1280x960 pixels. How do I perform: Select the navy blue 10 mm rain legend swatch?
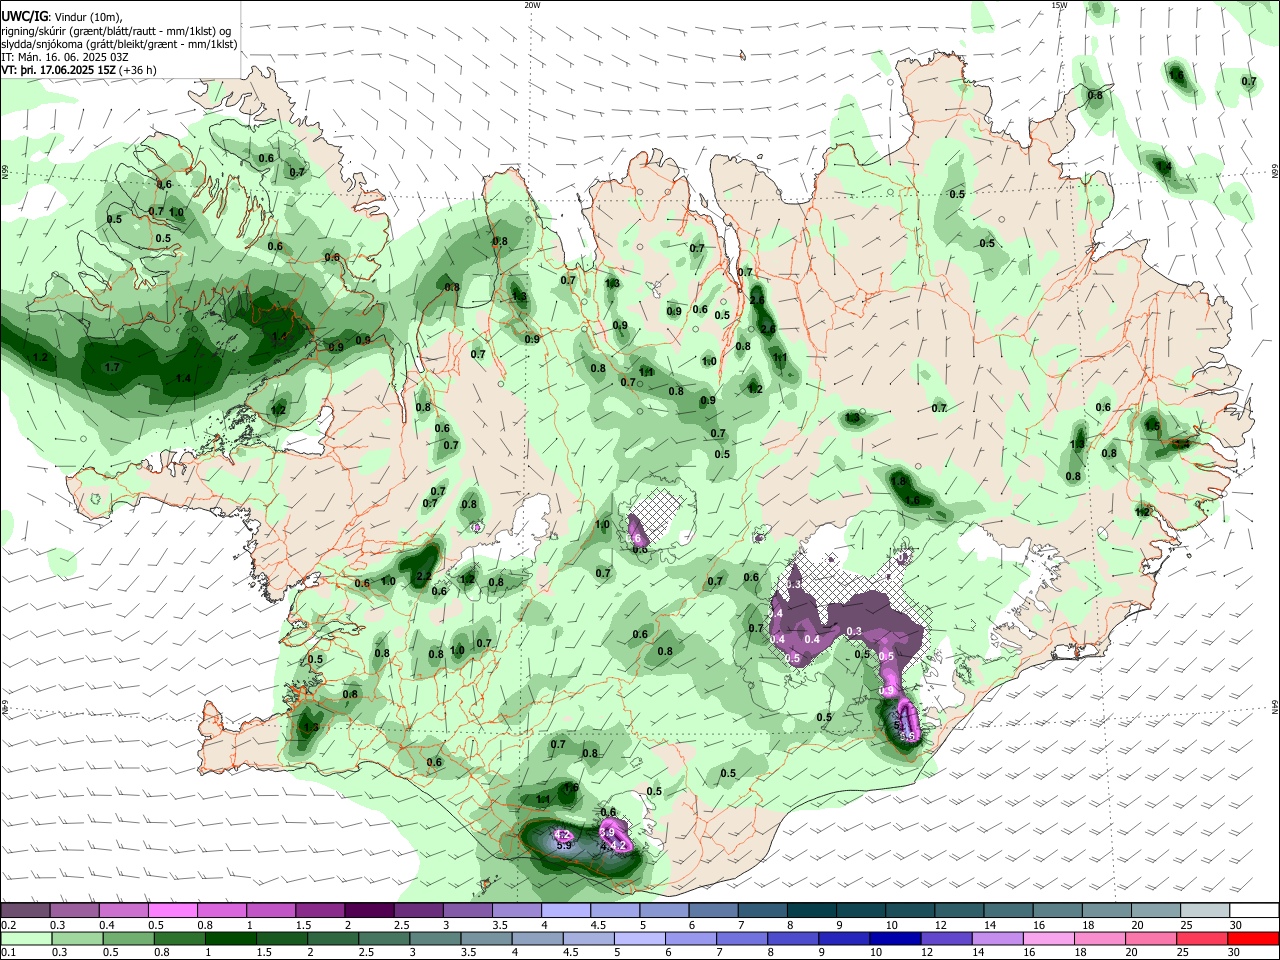893,938
